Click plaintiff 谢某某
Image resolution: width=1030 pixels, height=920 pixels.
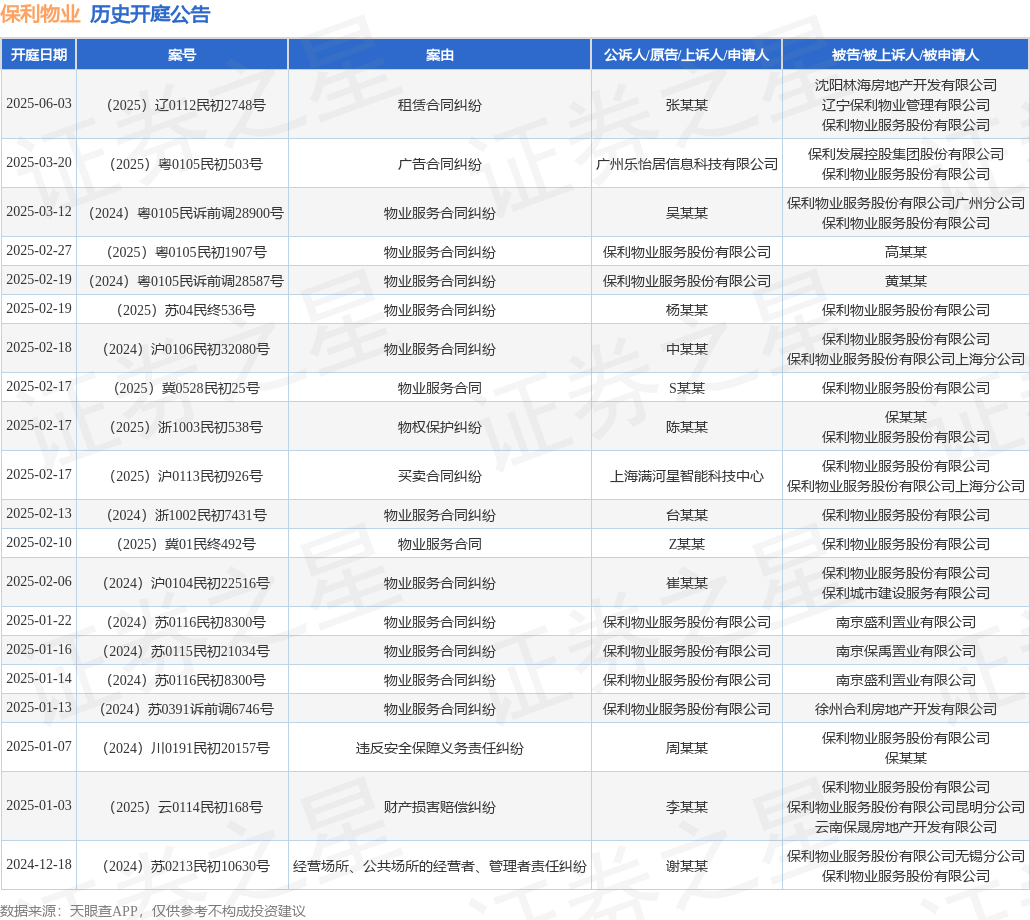click(686, 866)
